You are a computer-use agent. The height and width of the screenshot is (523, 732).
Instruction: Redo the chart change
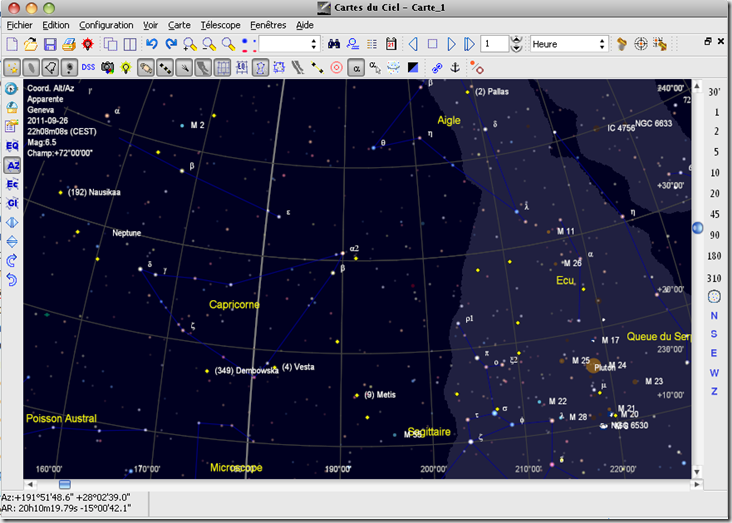click(x=171, y=44)
